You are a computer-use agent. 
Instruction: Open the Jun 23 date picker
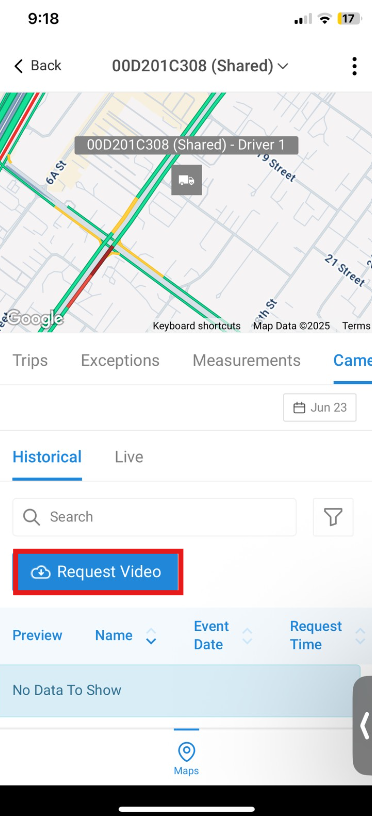click(x=319, y=407)
